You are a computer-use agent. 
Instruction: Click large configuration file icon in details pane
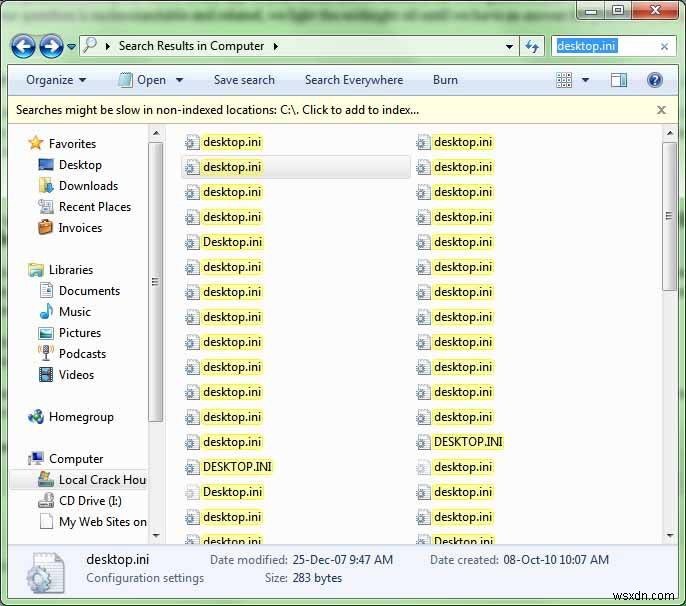(46, 573)
